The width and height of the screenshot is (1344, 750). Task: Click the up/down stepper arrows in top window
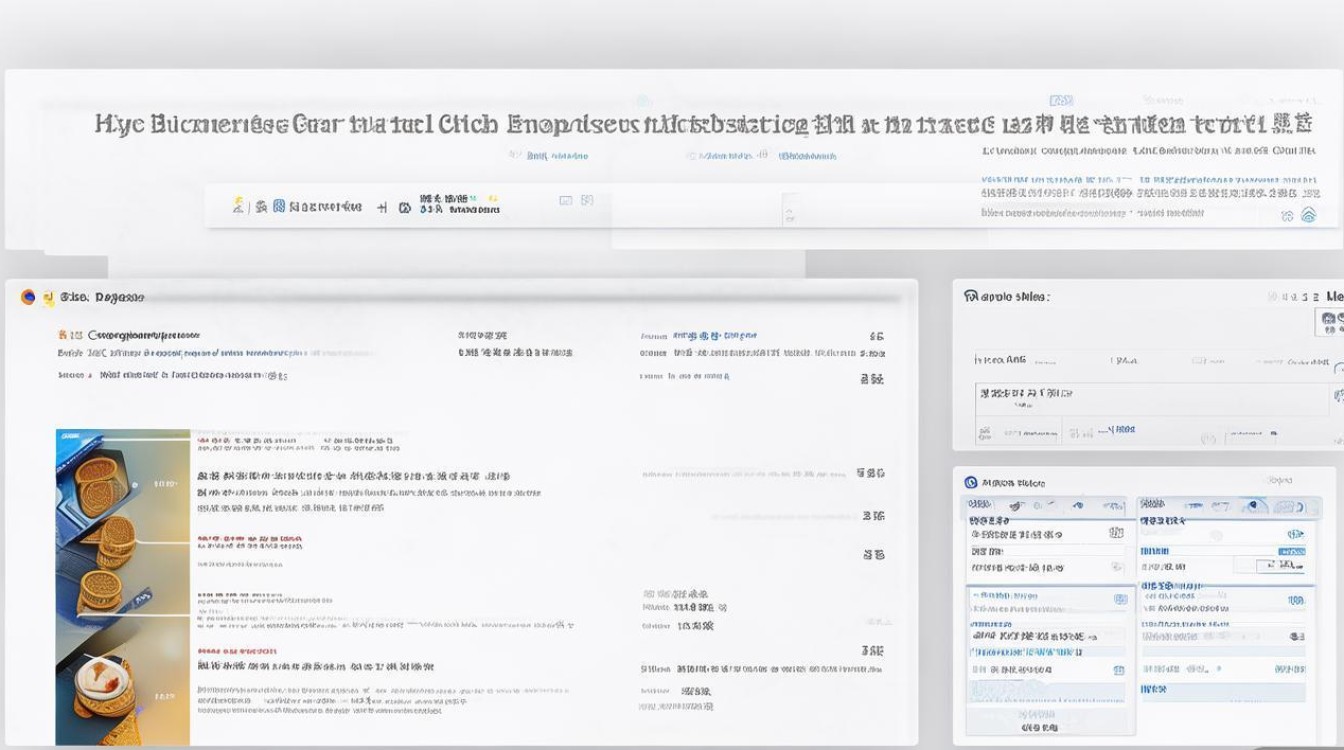[789, 214]
